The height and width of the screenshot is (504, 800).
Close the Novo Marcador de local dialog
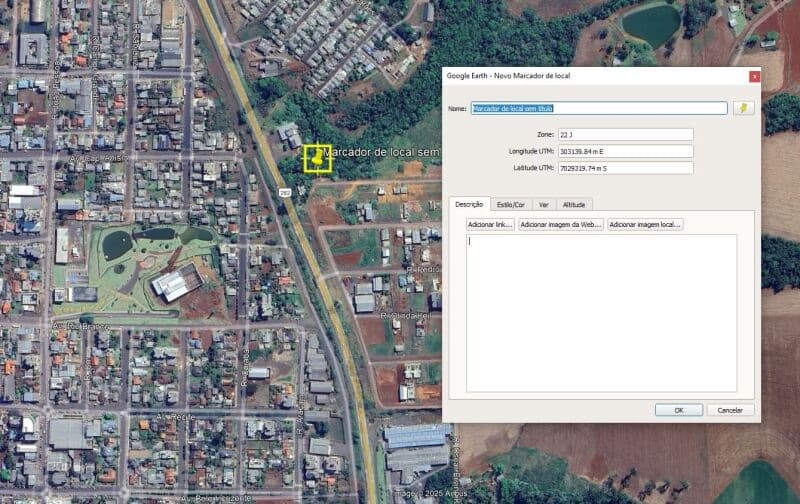click(x=754, y=77)
